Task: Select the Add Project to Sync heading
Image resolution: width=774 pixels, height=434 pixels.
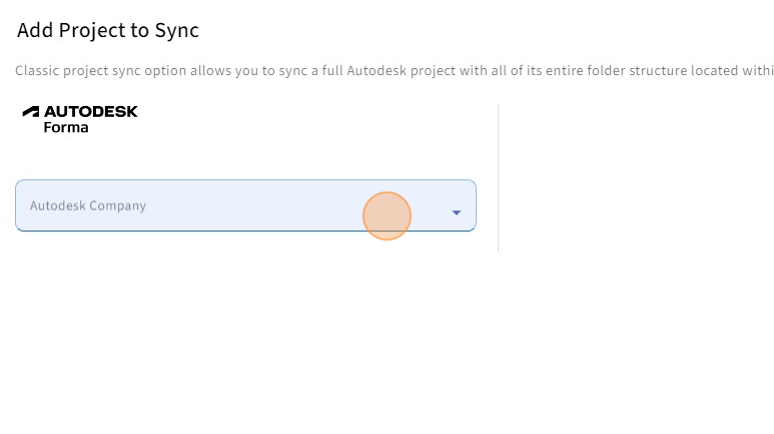Action: (x=108, y=30)
